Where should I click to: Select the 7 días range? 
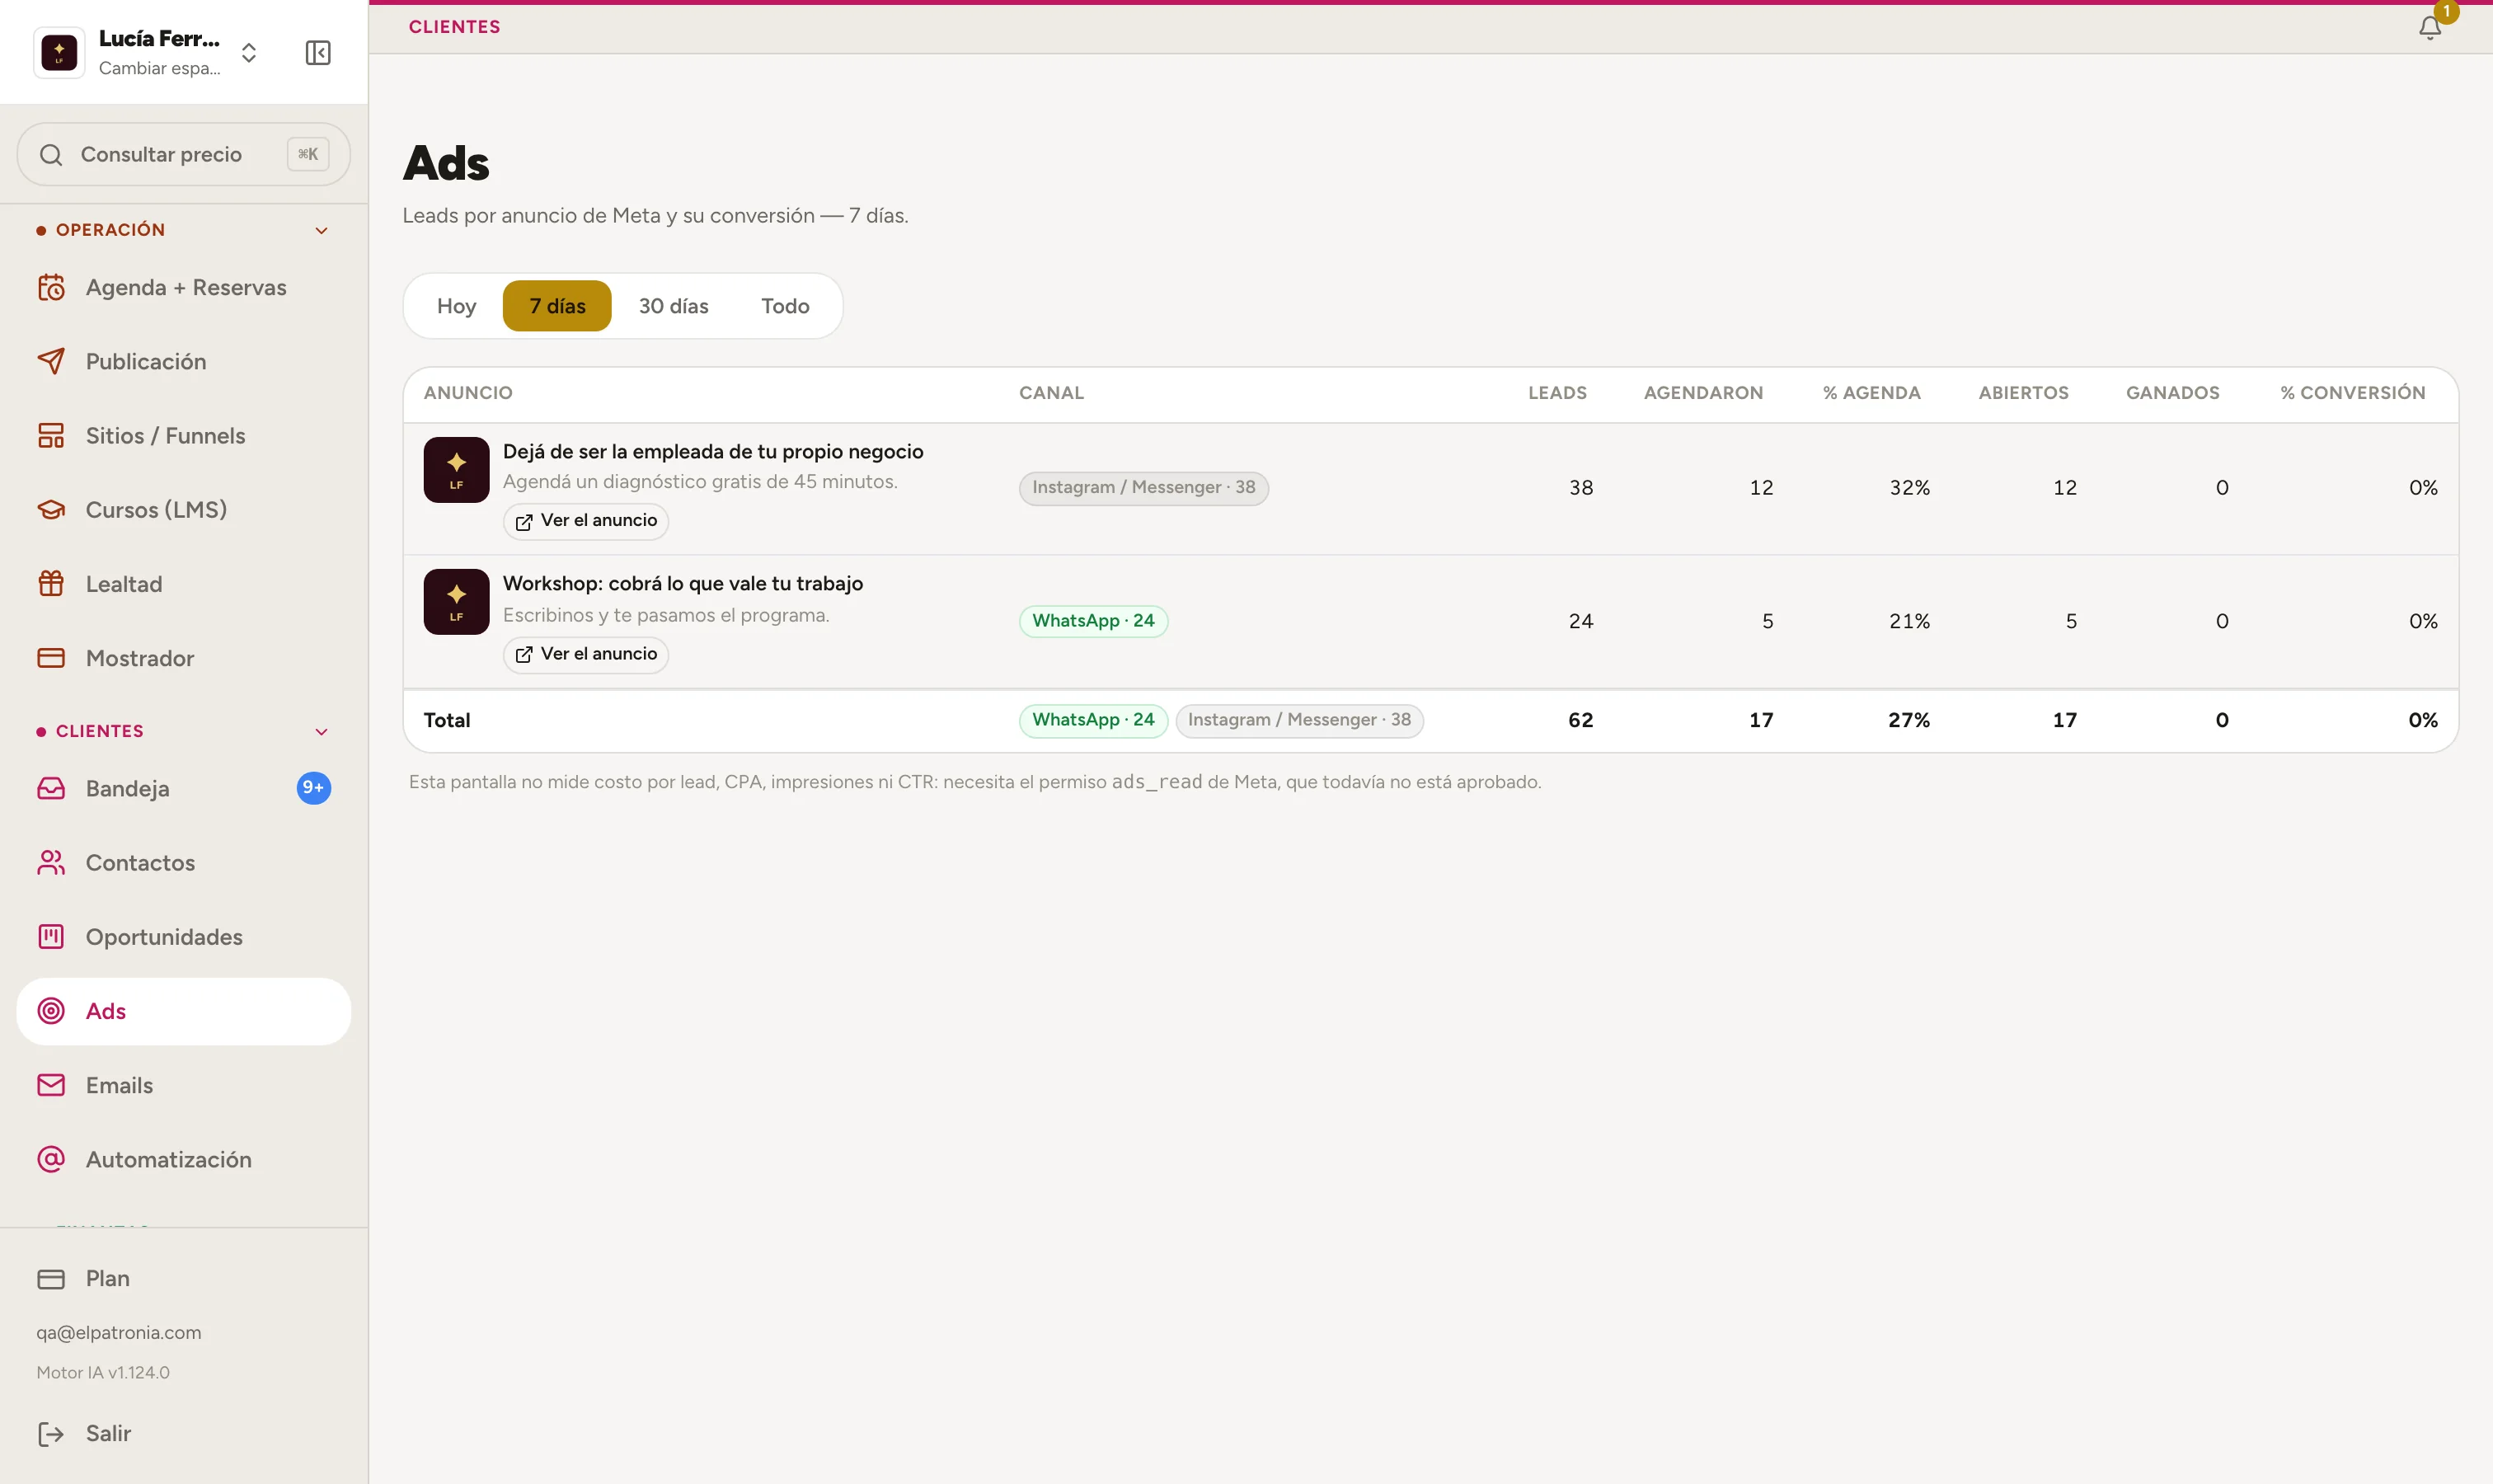pos(557,306)
